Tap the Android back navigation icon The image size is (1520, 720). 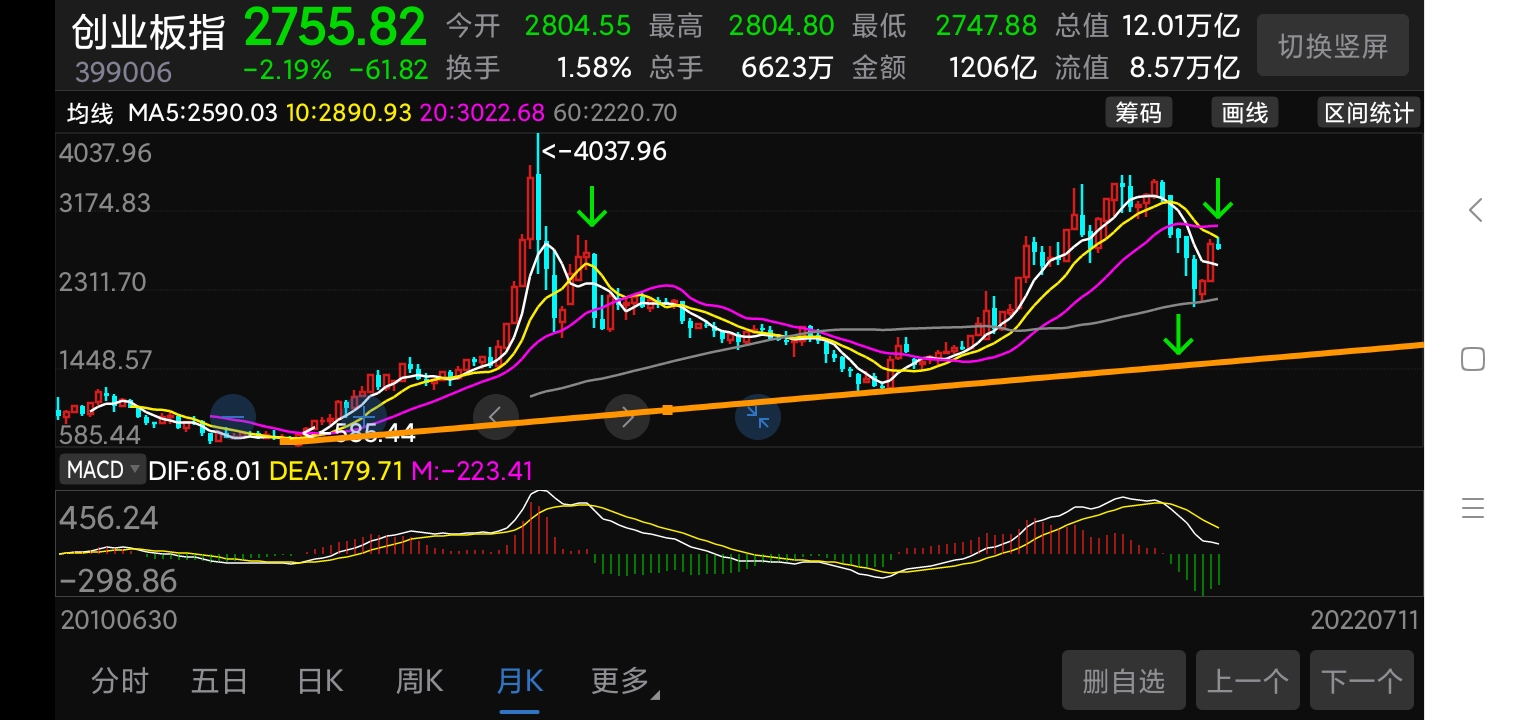click(1474, 210)
